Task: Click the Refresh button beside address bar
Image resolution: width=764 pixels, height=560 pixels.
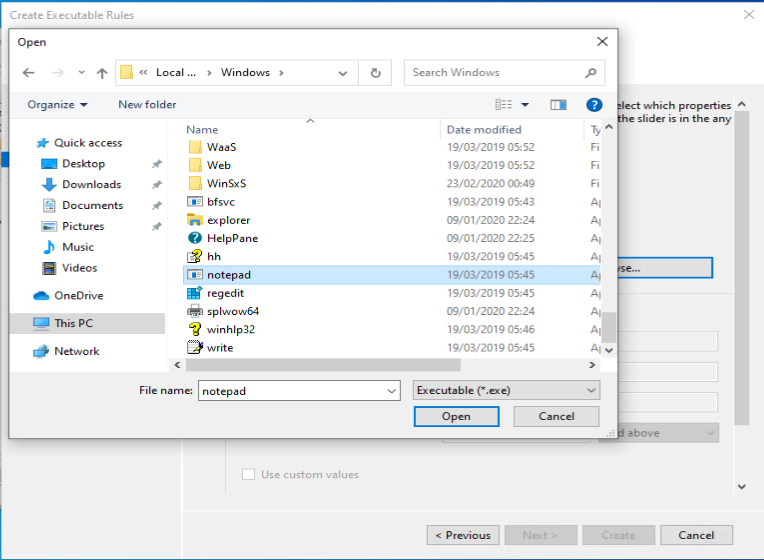Action: pyautogui.click(x=375, y=73)
